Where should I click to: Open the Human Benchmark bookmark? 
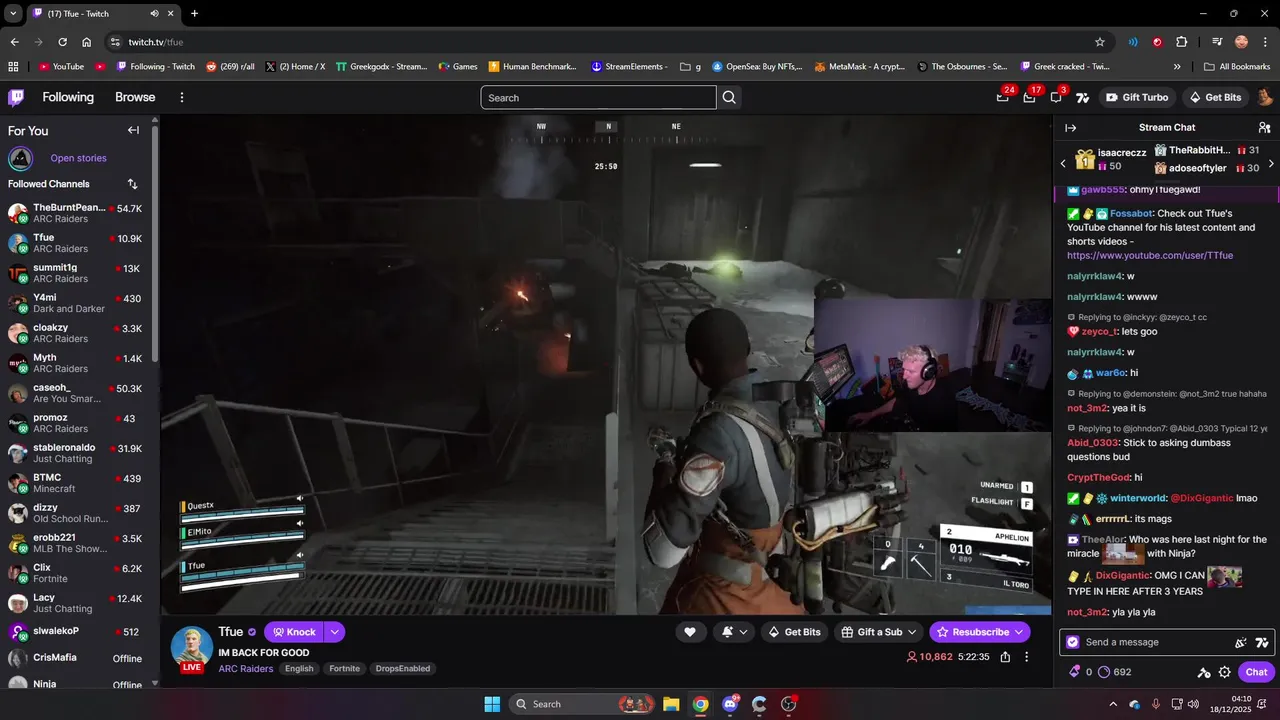[x=532, y=67]
